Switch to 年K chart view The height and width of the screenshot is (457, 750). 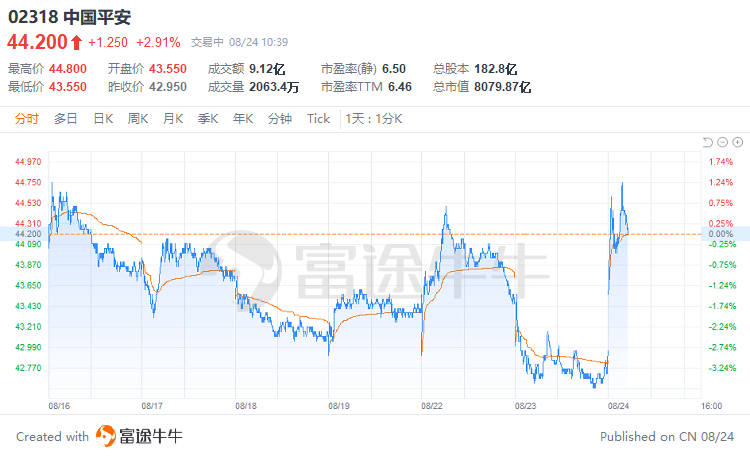point(243,119)
